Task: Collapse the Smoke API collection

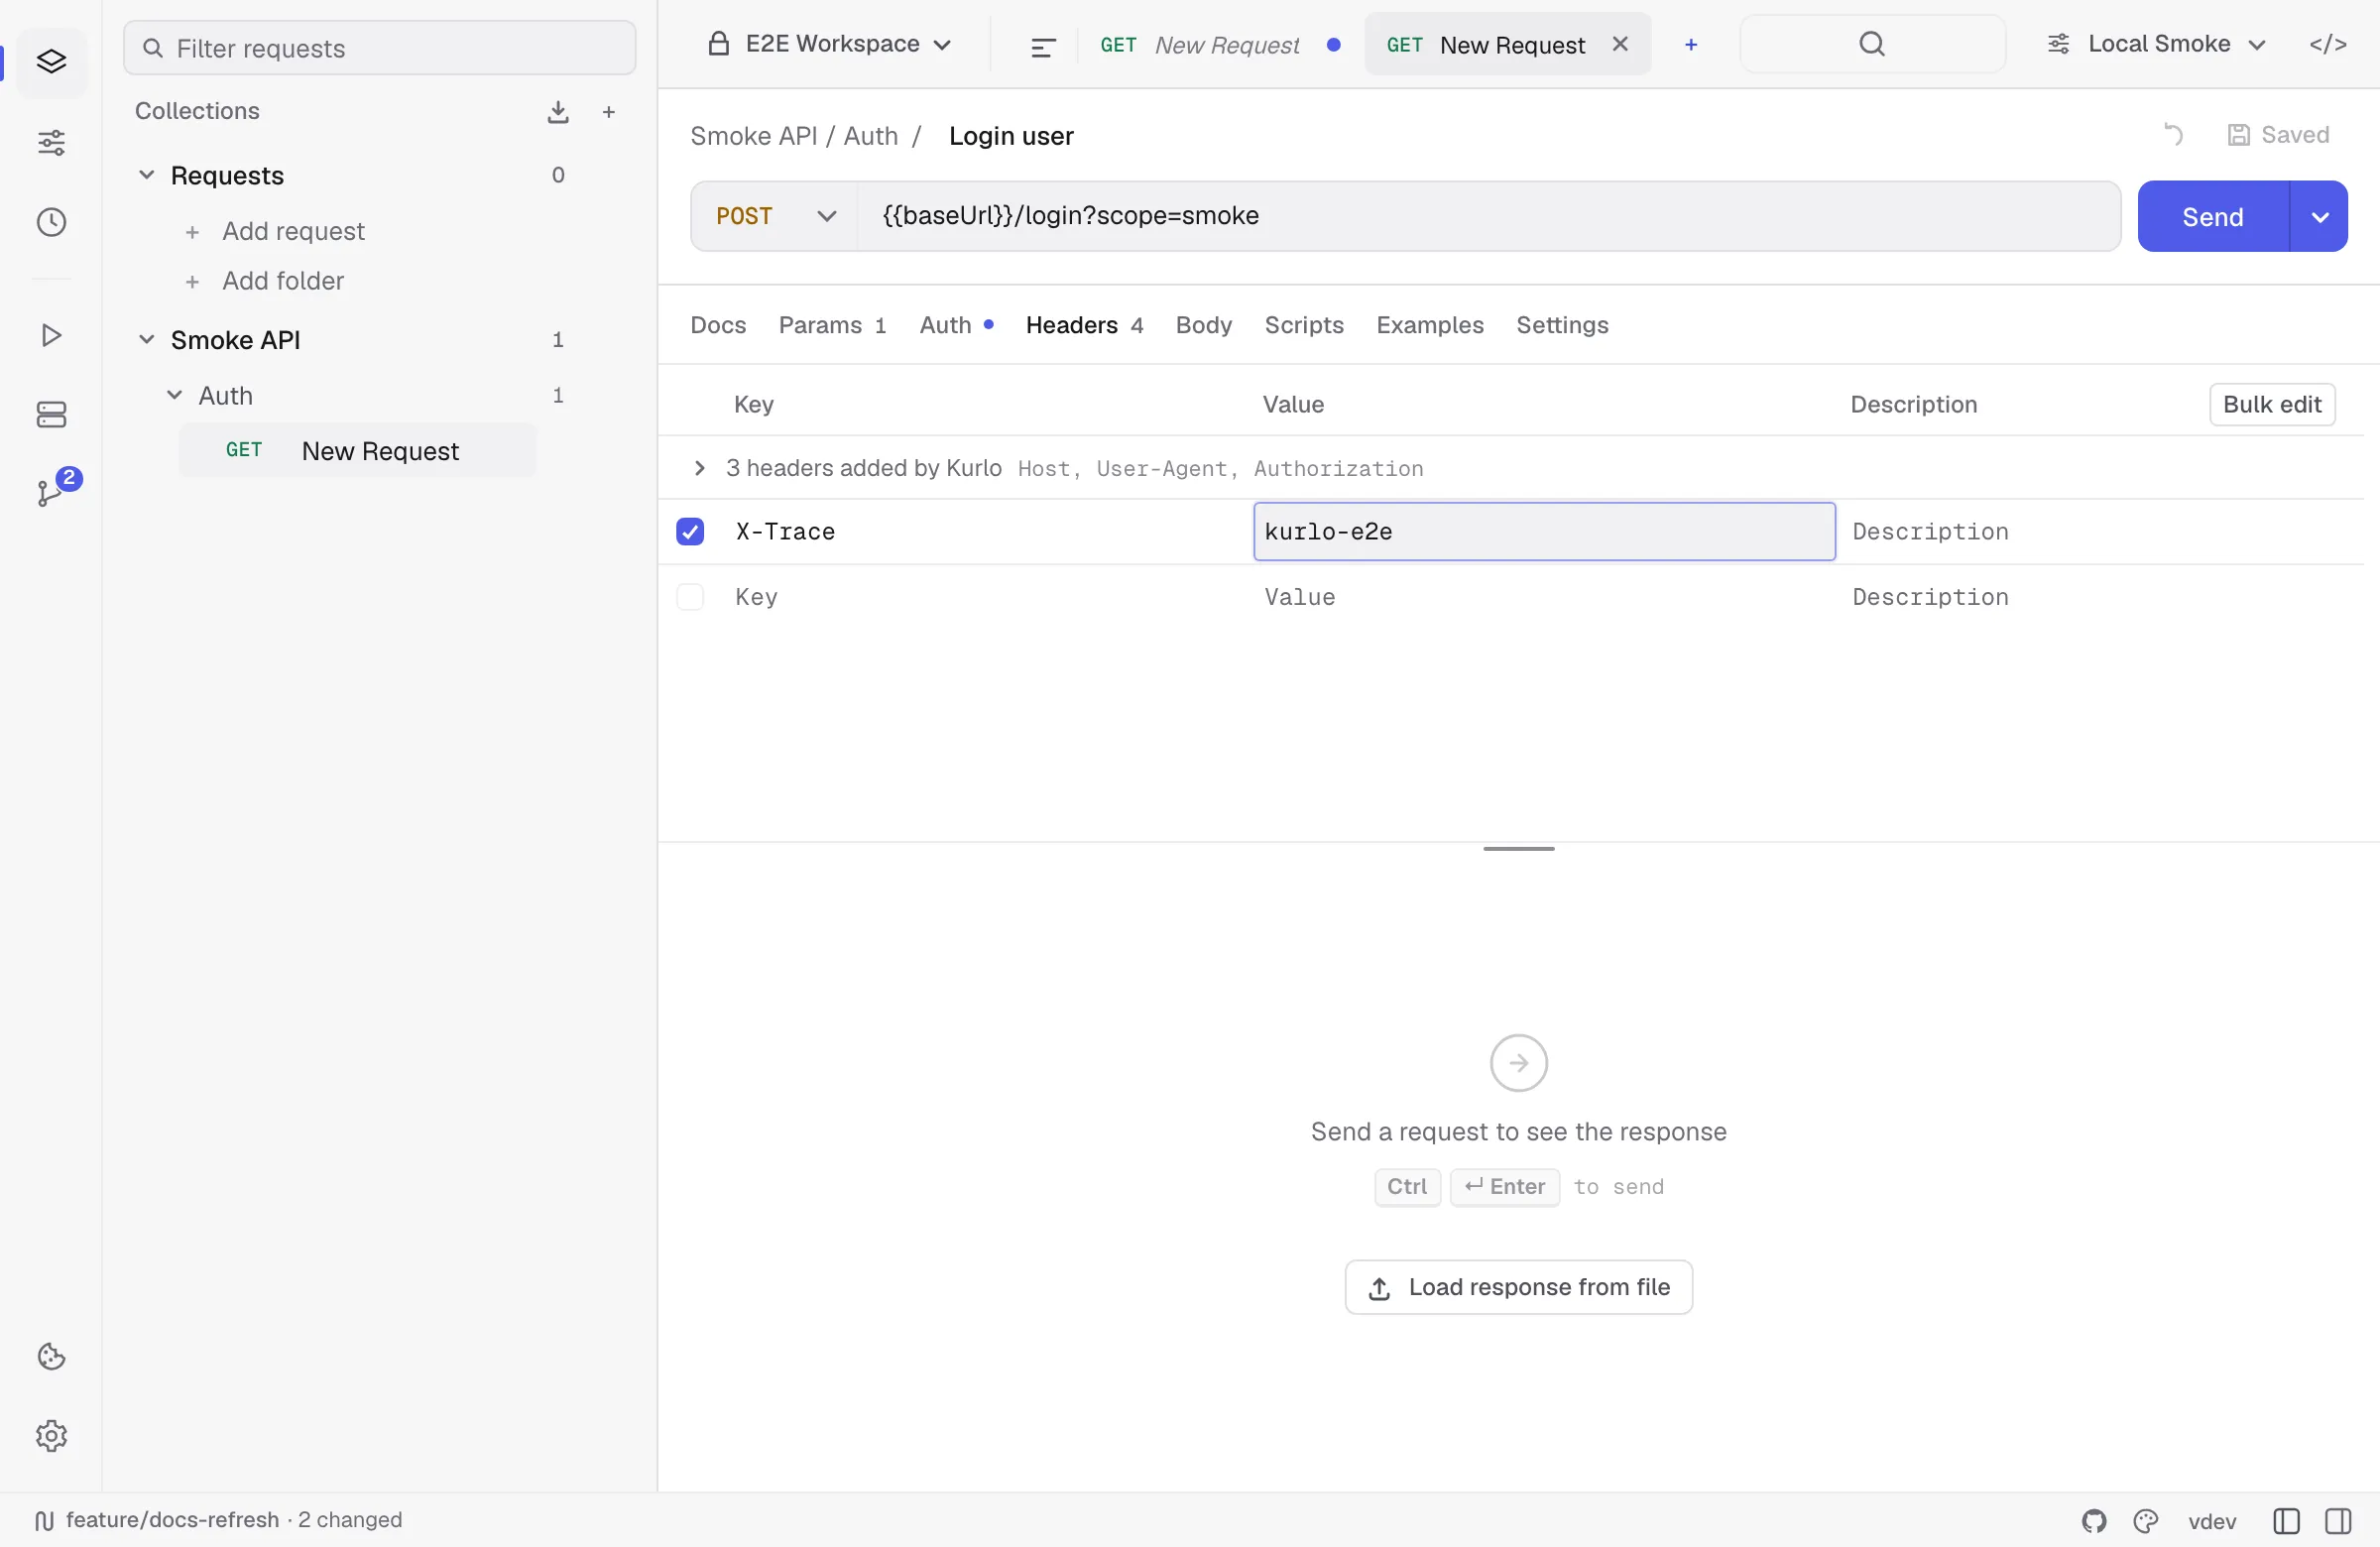Action: tap(146, 340)
